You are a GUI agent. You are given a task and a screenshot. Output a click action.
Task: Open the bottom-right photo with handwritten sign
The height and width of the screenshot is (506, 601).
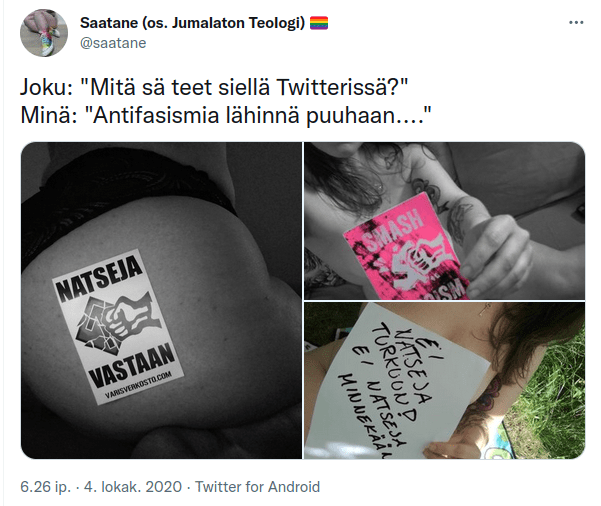(445, 381)
